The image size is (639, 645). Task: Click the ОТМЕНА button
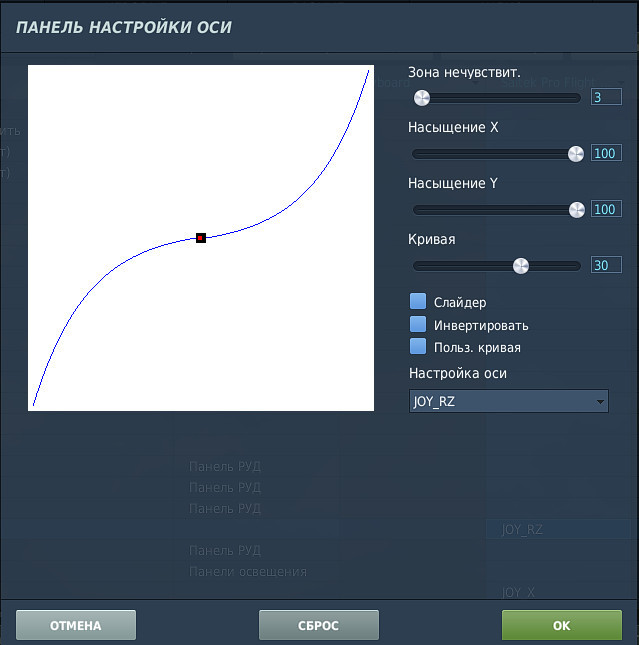point(76,625)
